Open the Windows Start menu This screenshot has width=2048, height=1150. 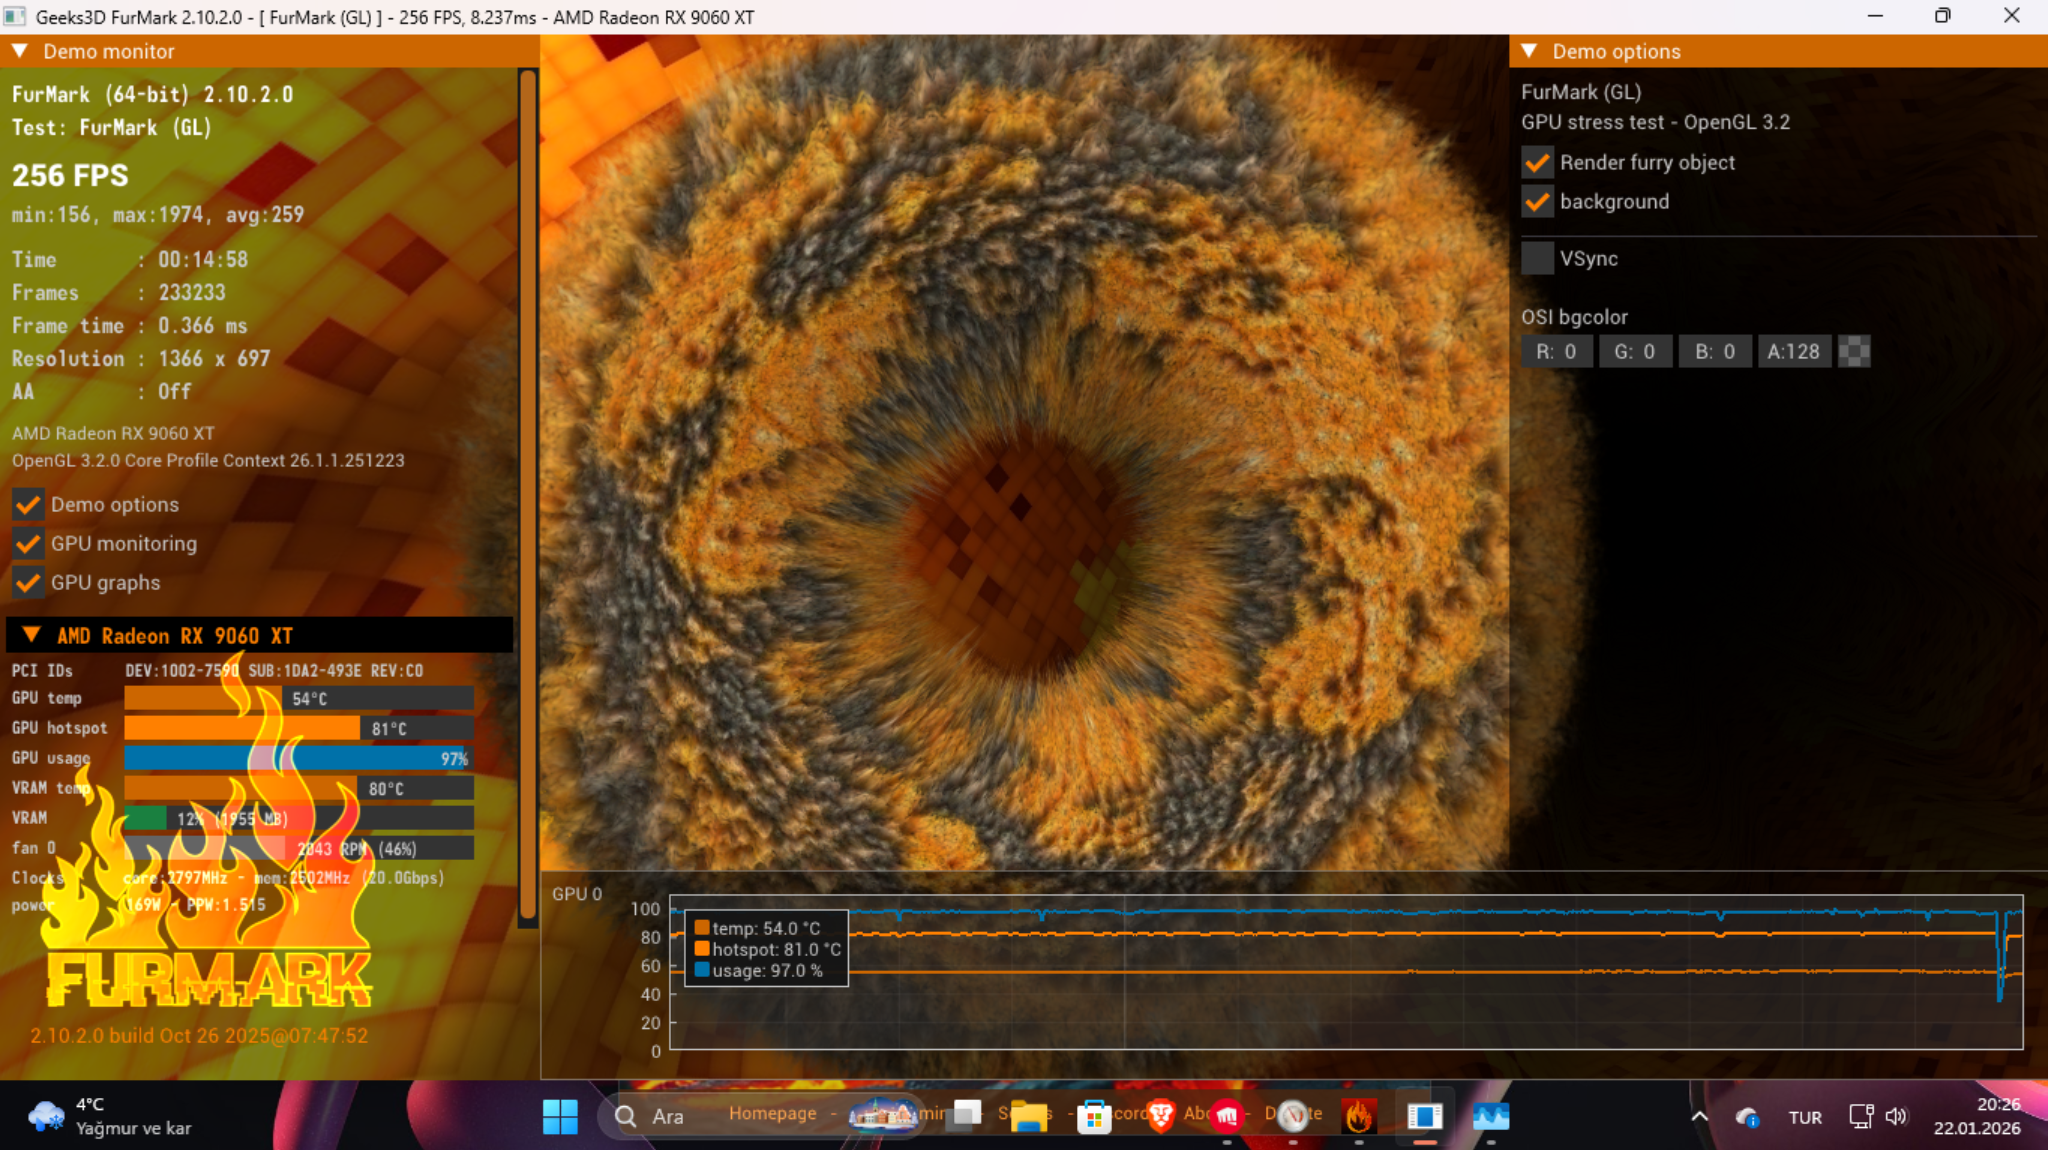560,1116
